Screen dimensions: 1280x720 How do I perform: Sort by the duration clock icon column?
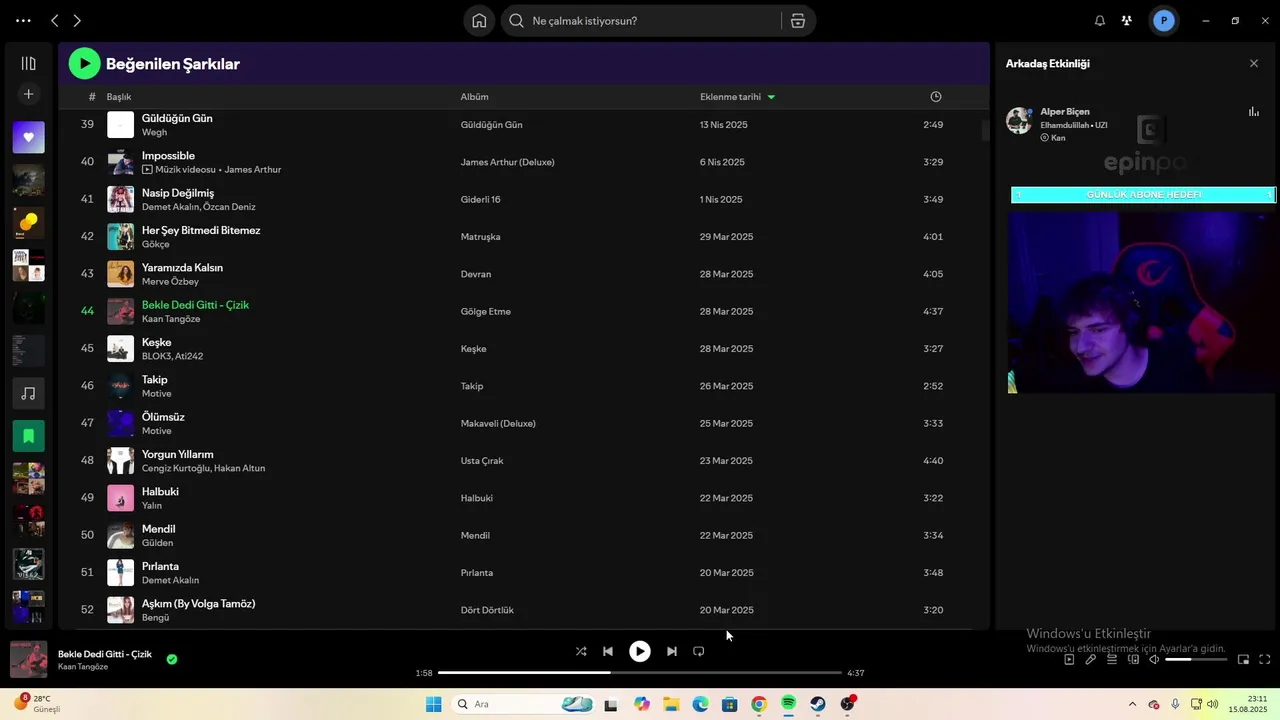pos(936,97)
